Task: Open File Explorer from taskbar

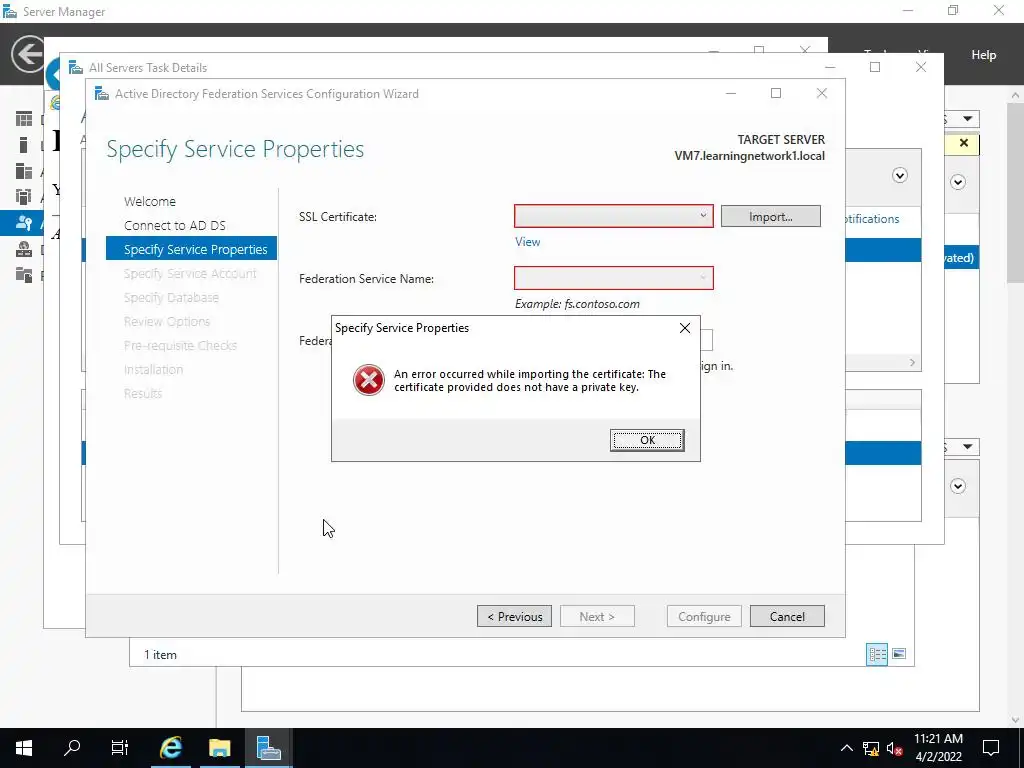Action: pyautogui.click(x=219, y=748)
